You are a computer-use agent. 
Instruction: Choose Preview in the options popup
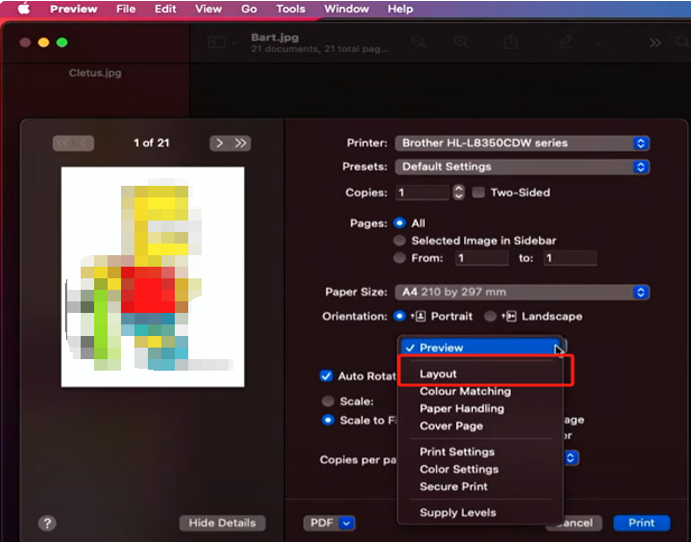click(x=480, y=348)
